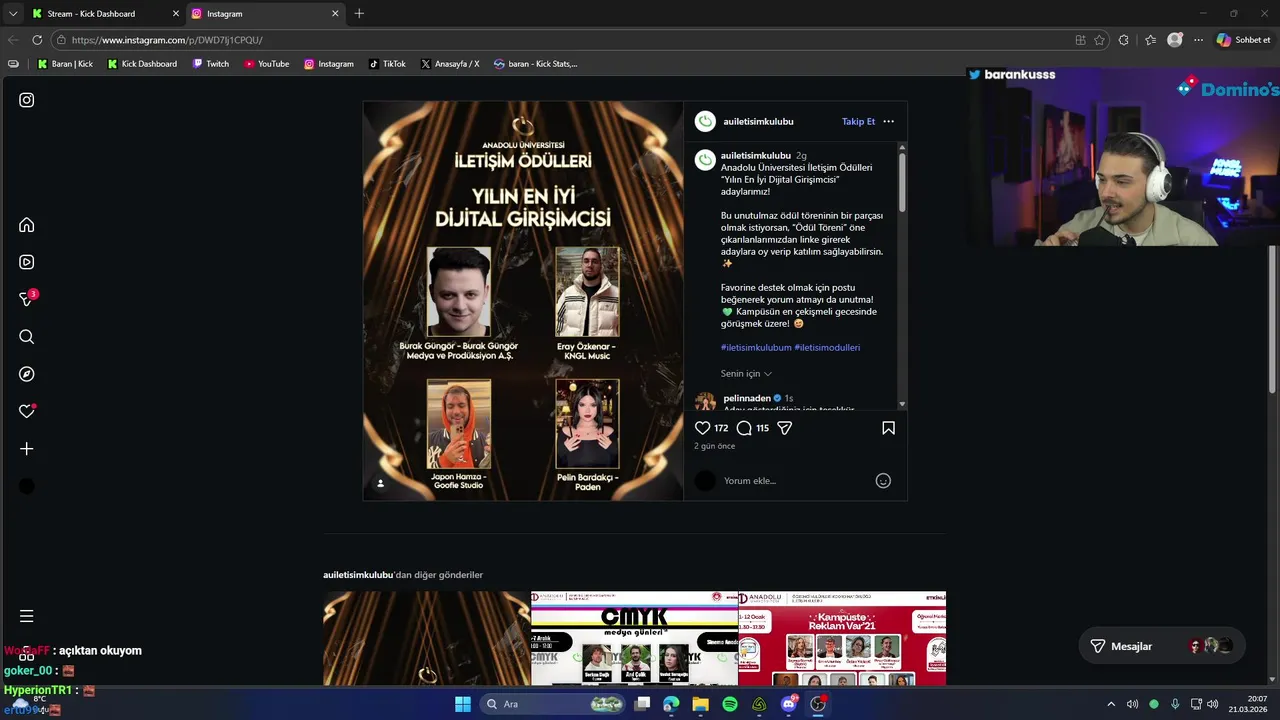The height and width of the screenshot is (720, 1280).
Task: Open the baran - Kick Stats bookmark
Action: (x=536, y=64)
